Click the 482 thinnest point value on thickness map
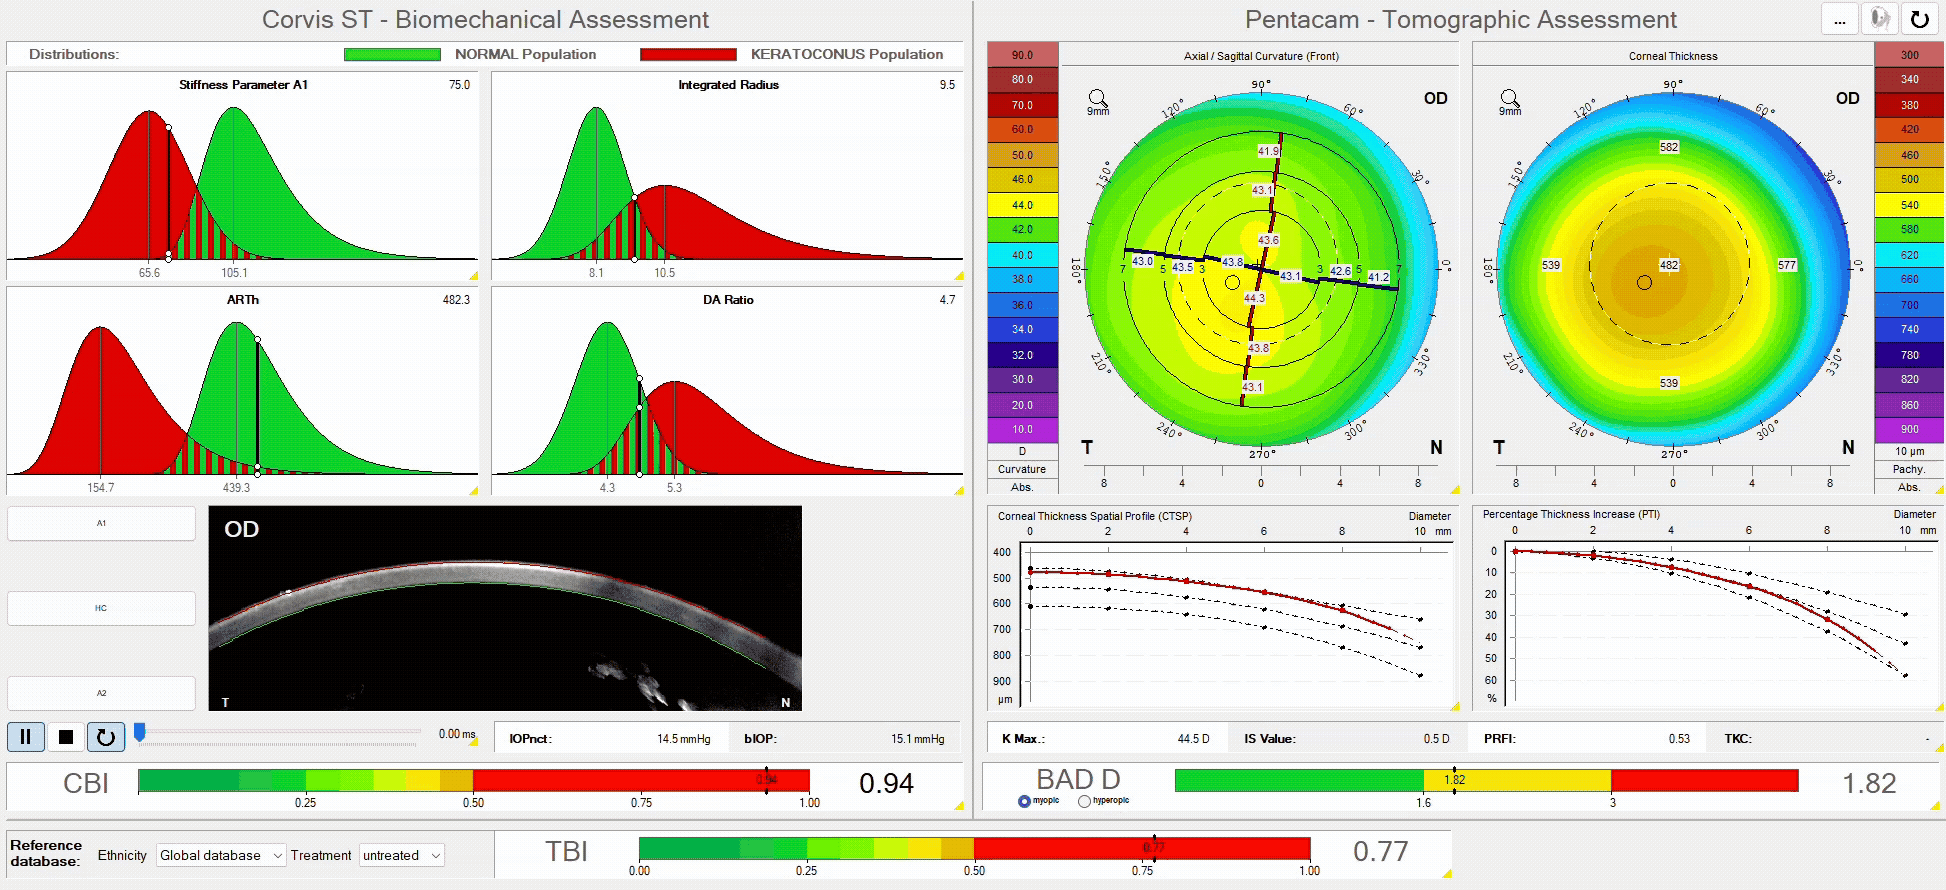 1669,265
